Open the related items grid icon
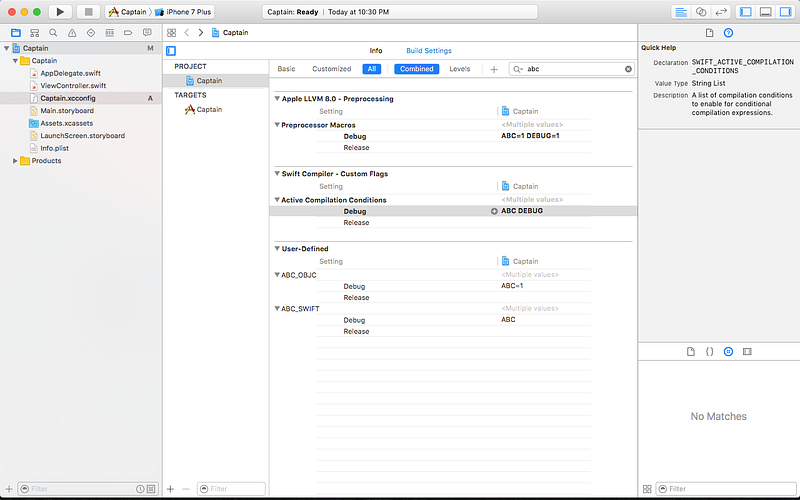Image resolution: width=800 pixels, height=500 pixels. pyautogui.click(x=171, y=33)
